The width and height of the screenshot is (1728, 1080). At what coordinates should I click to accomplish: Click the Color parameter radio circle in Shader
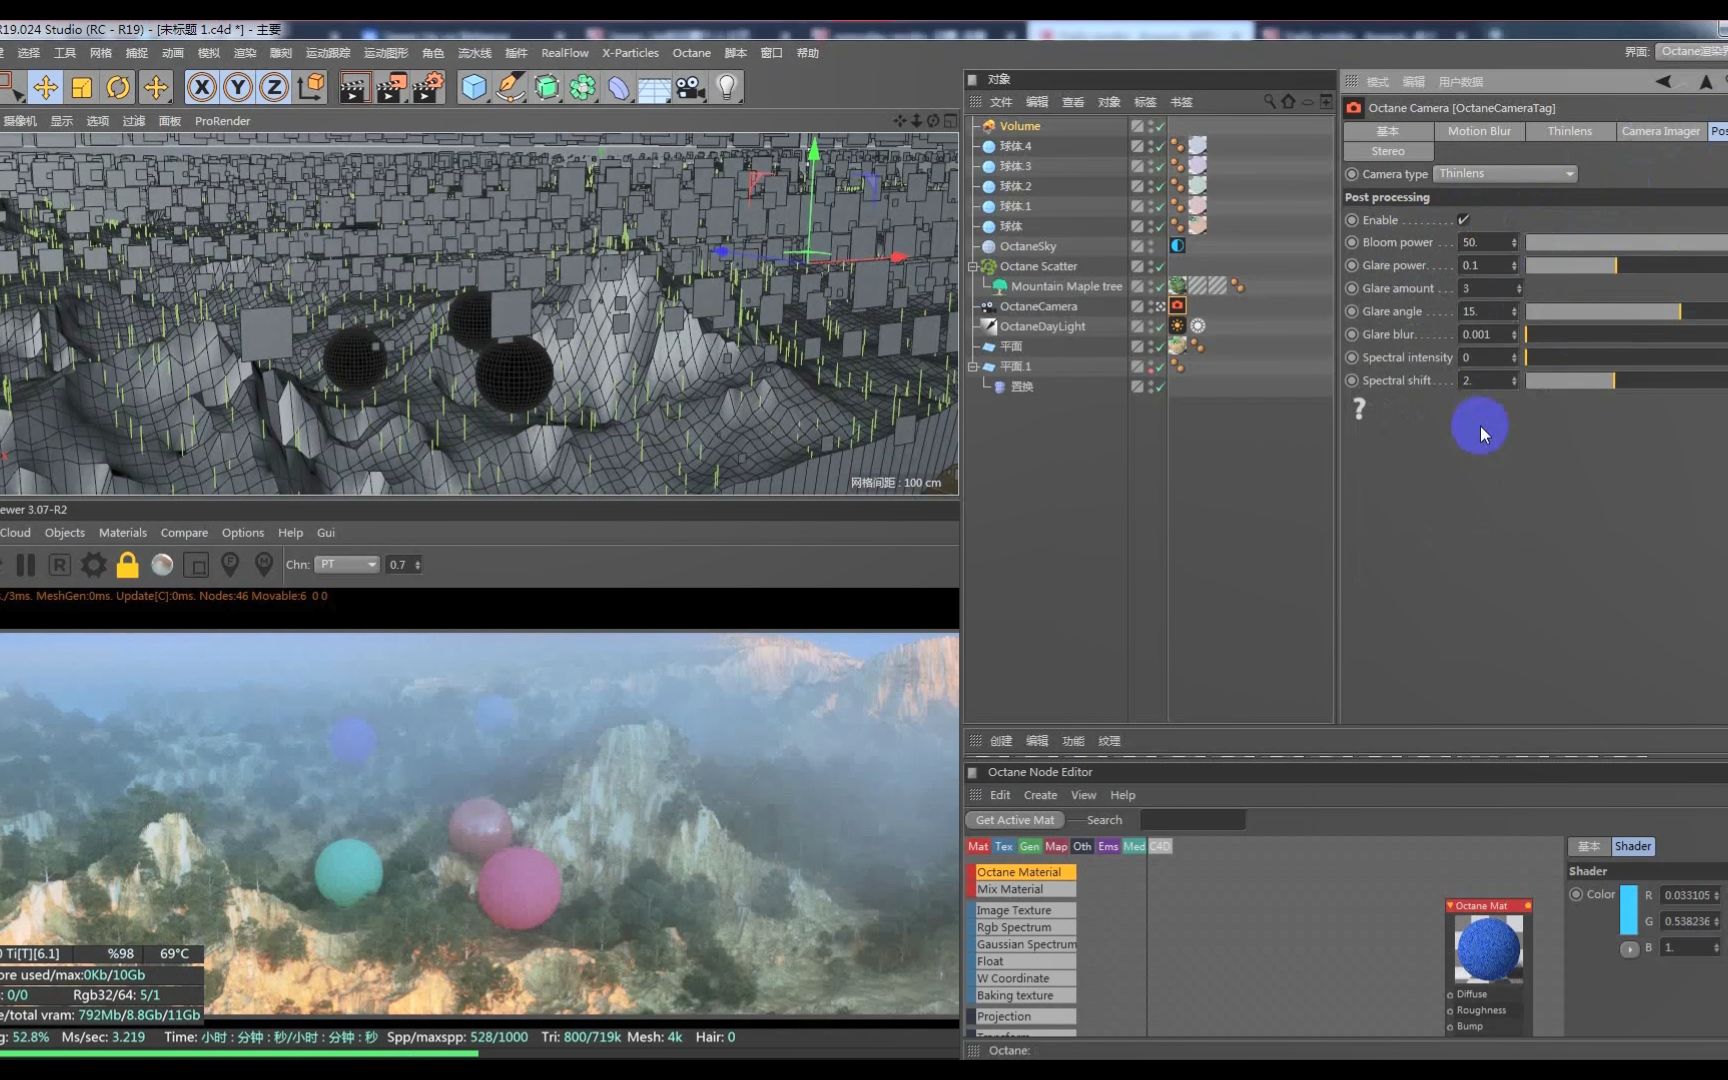[x=1576, y=895]
